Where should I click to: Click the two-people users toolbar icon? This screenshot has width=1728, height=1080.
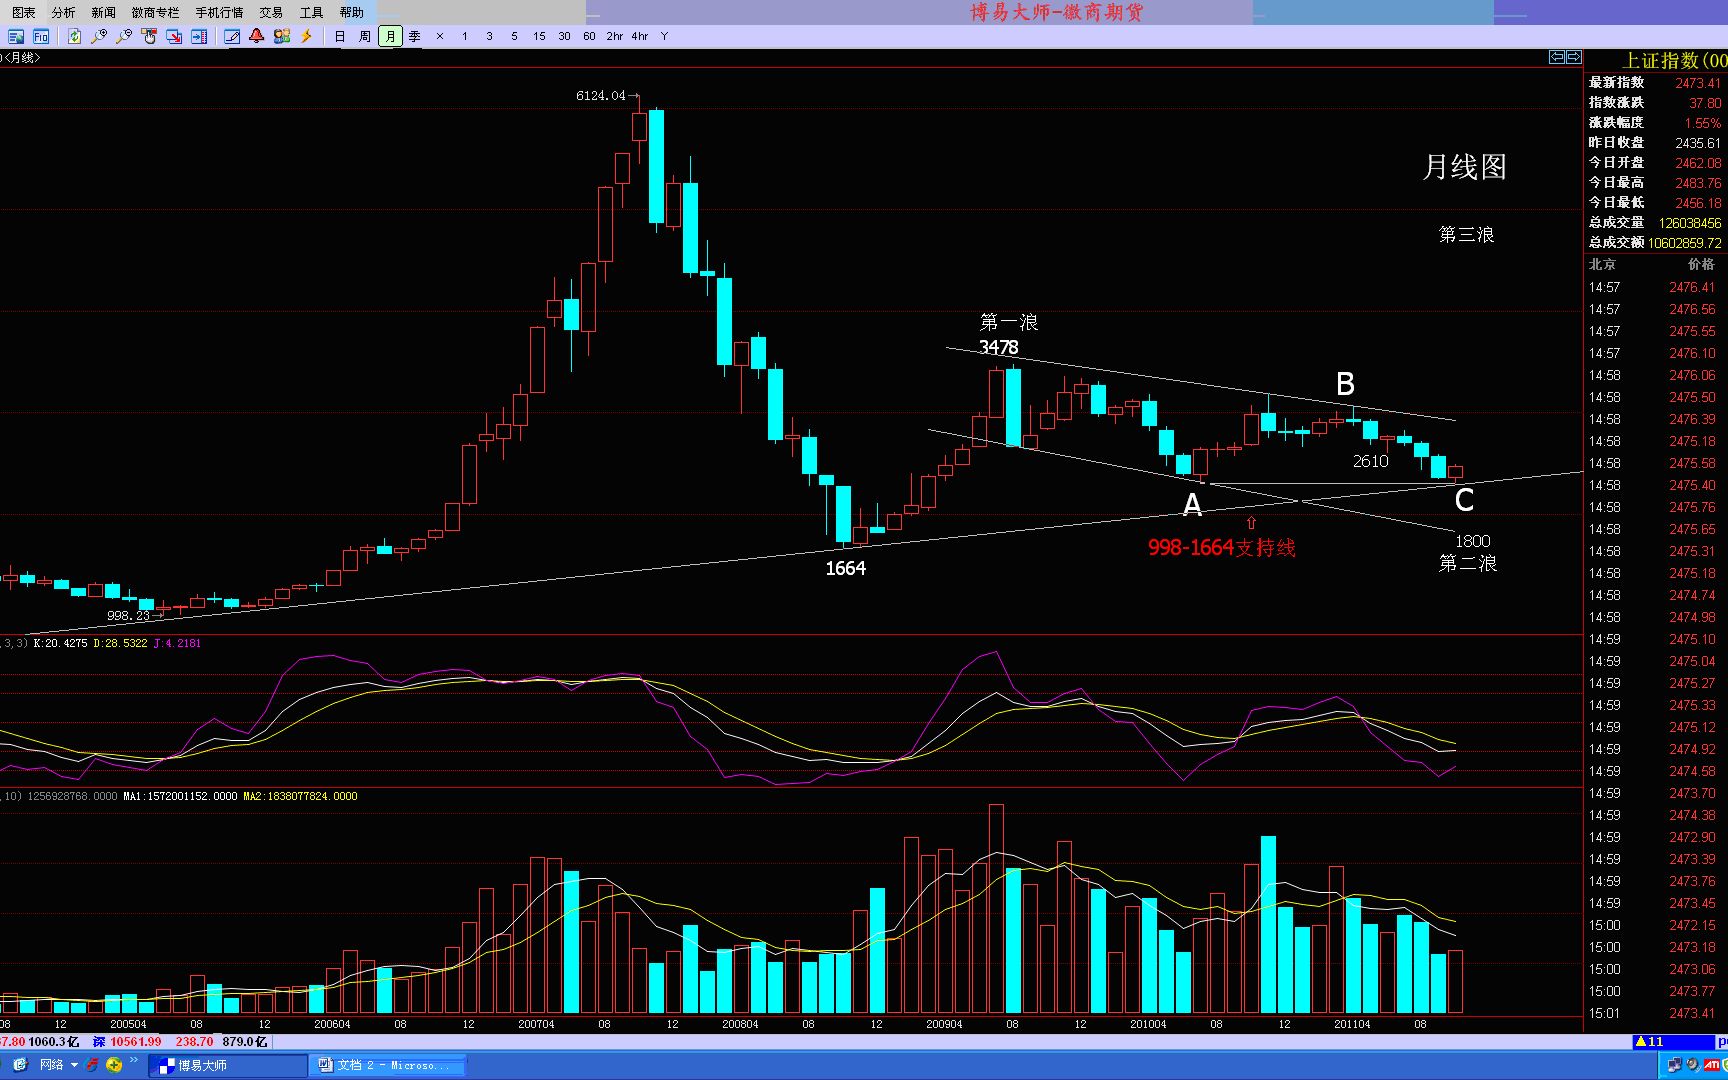pyautogui.click(x=282, y=36)
